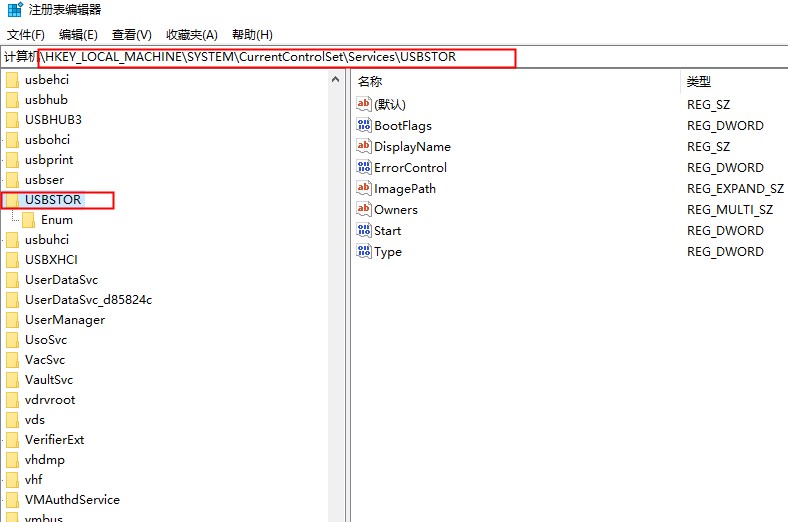Open the 编辑(E) menu

78,35
